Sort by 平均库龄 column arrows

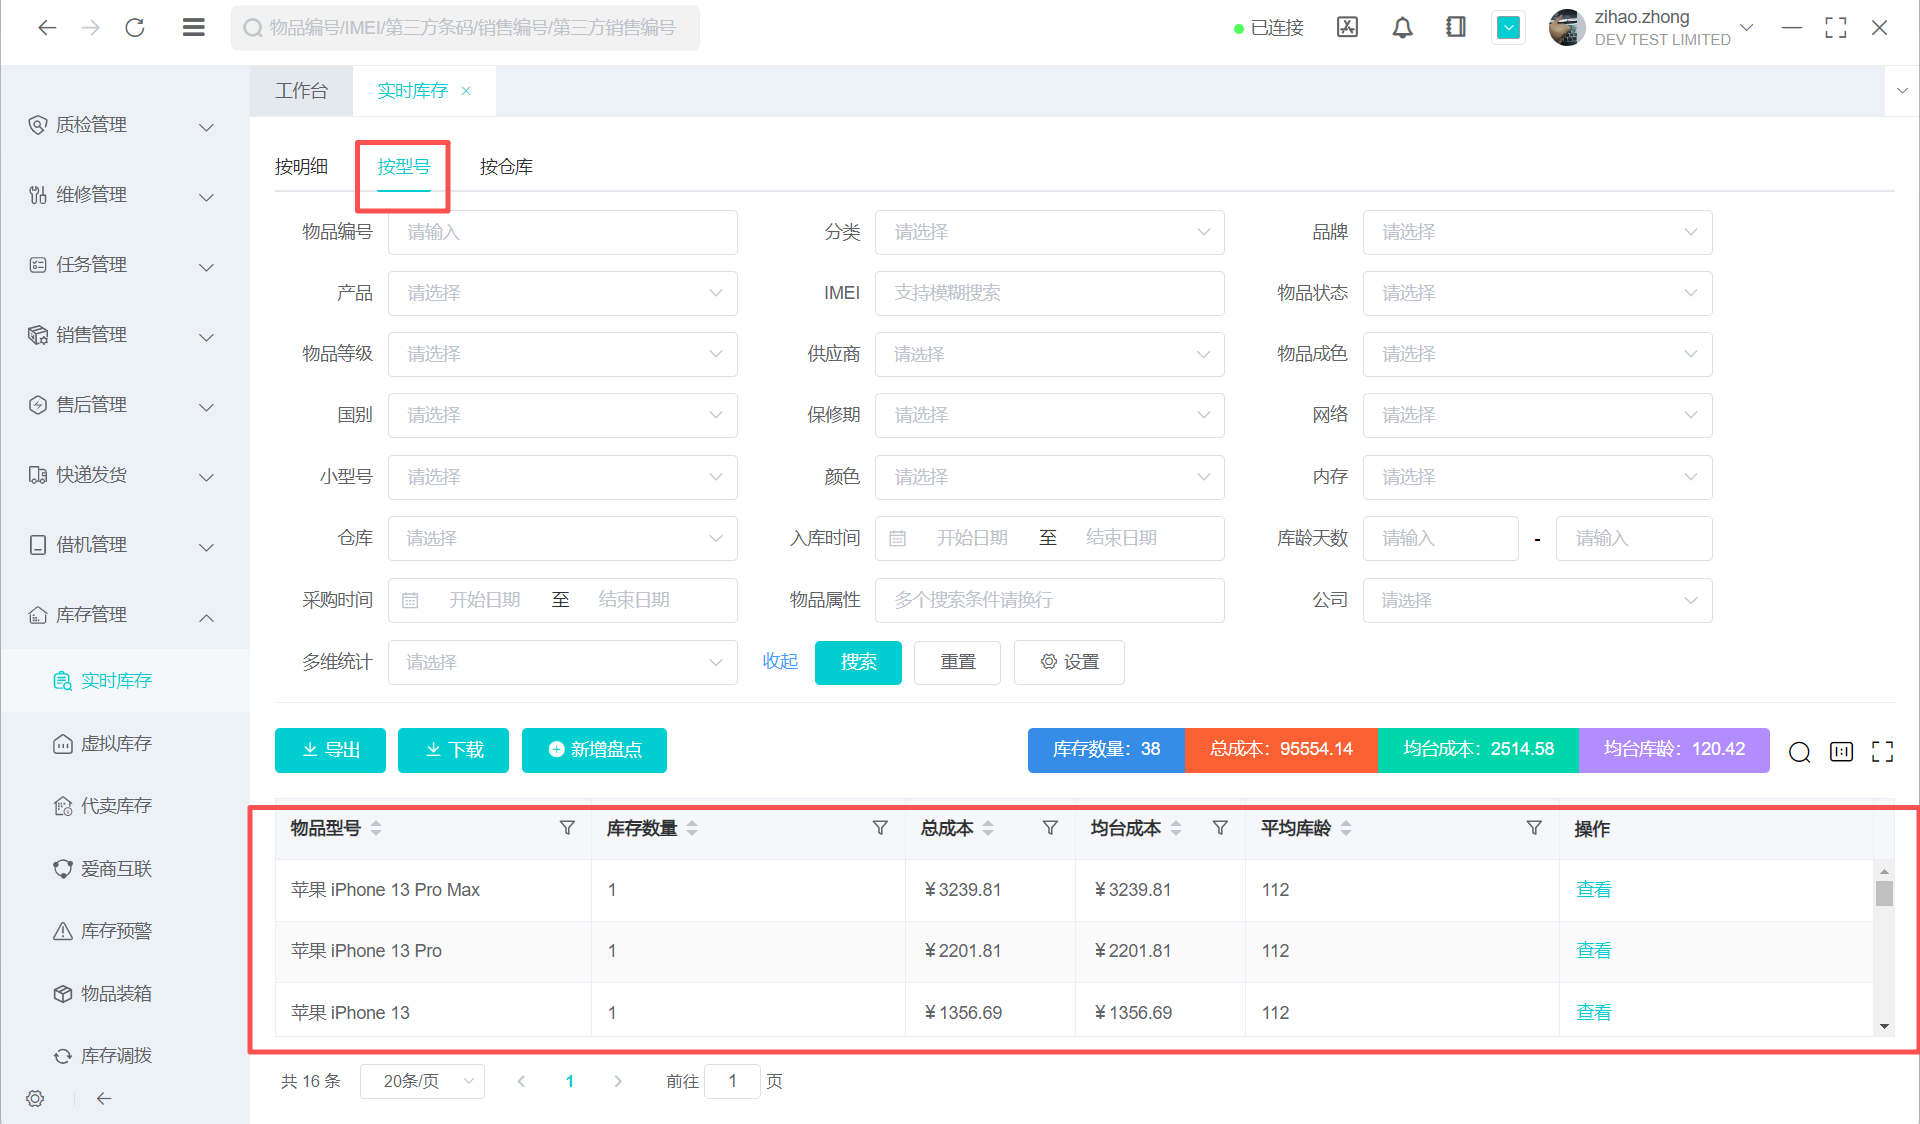click(1346, 828)
